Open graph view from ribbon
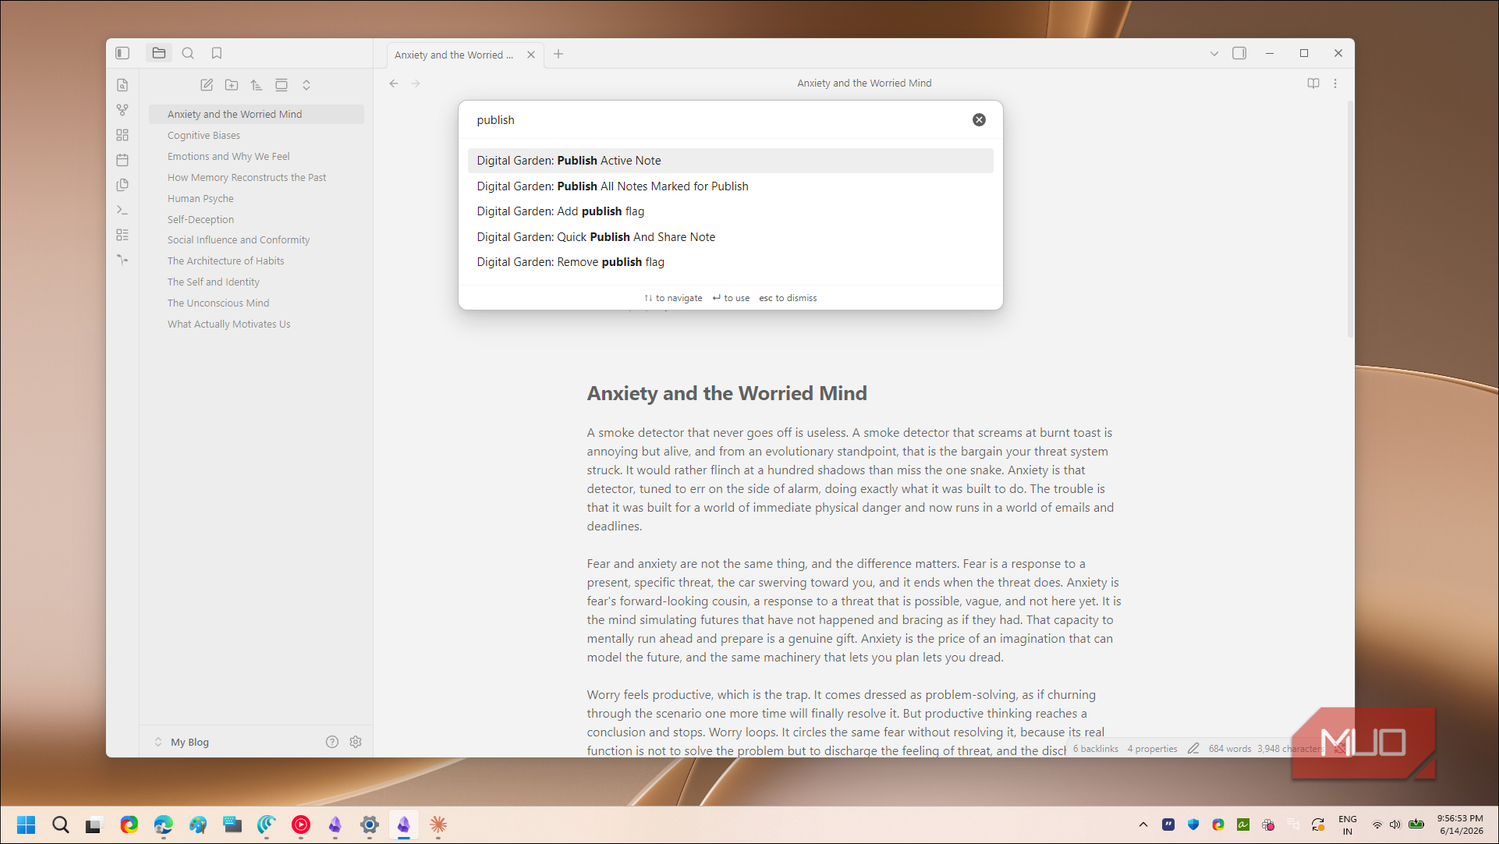This screenshot has height=844, width=1499. [x=122, y=110]
